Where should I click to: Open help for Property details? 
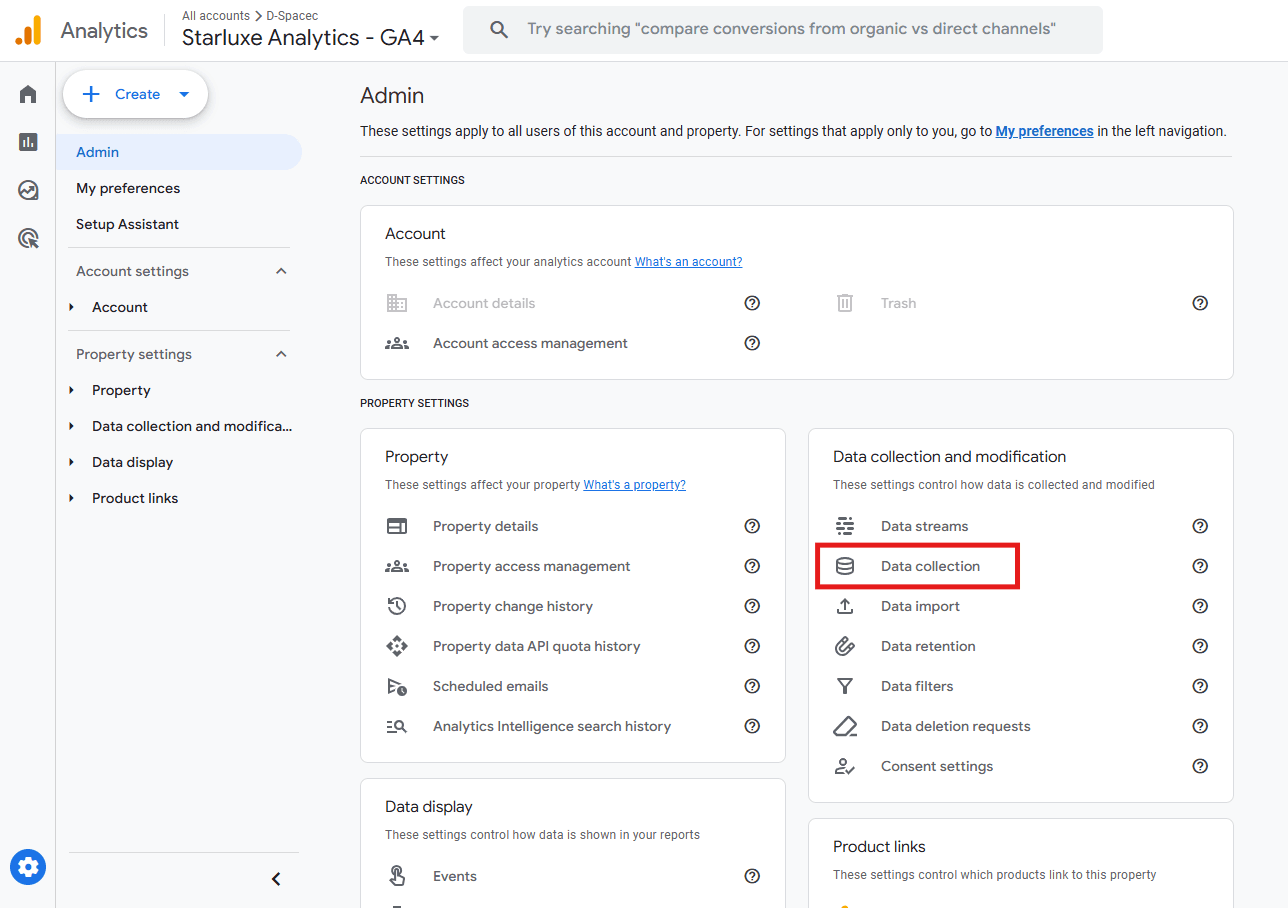coord(752,526)
